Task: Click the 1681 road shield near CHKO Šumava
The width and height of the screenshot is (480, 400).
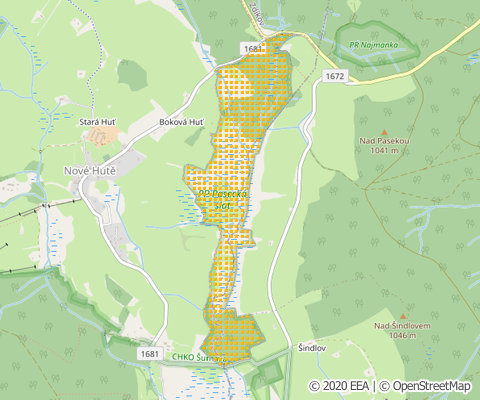Action: point(150,354)
